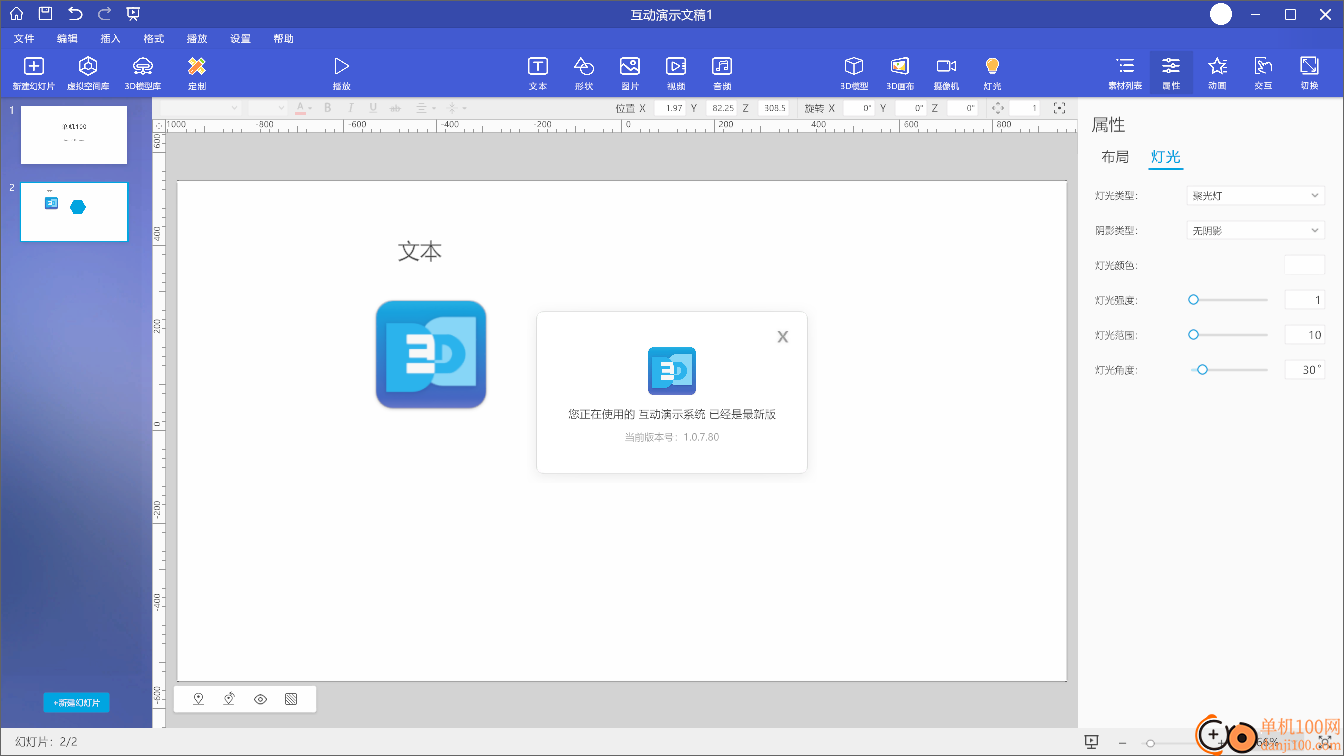This screenshot has height=756, width=1344.
Task: Open the text alignment dropdown
Action: [426, 108]
